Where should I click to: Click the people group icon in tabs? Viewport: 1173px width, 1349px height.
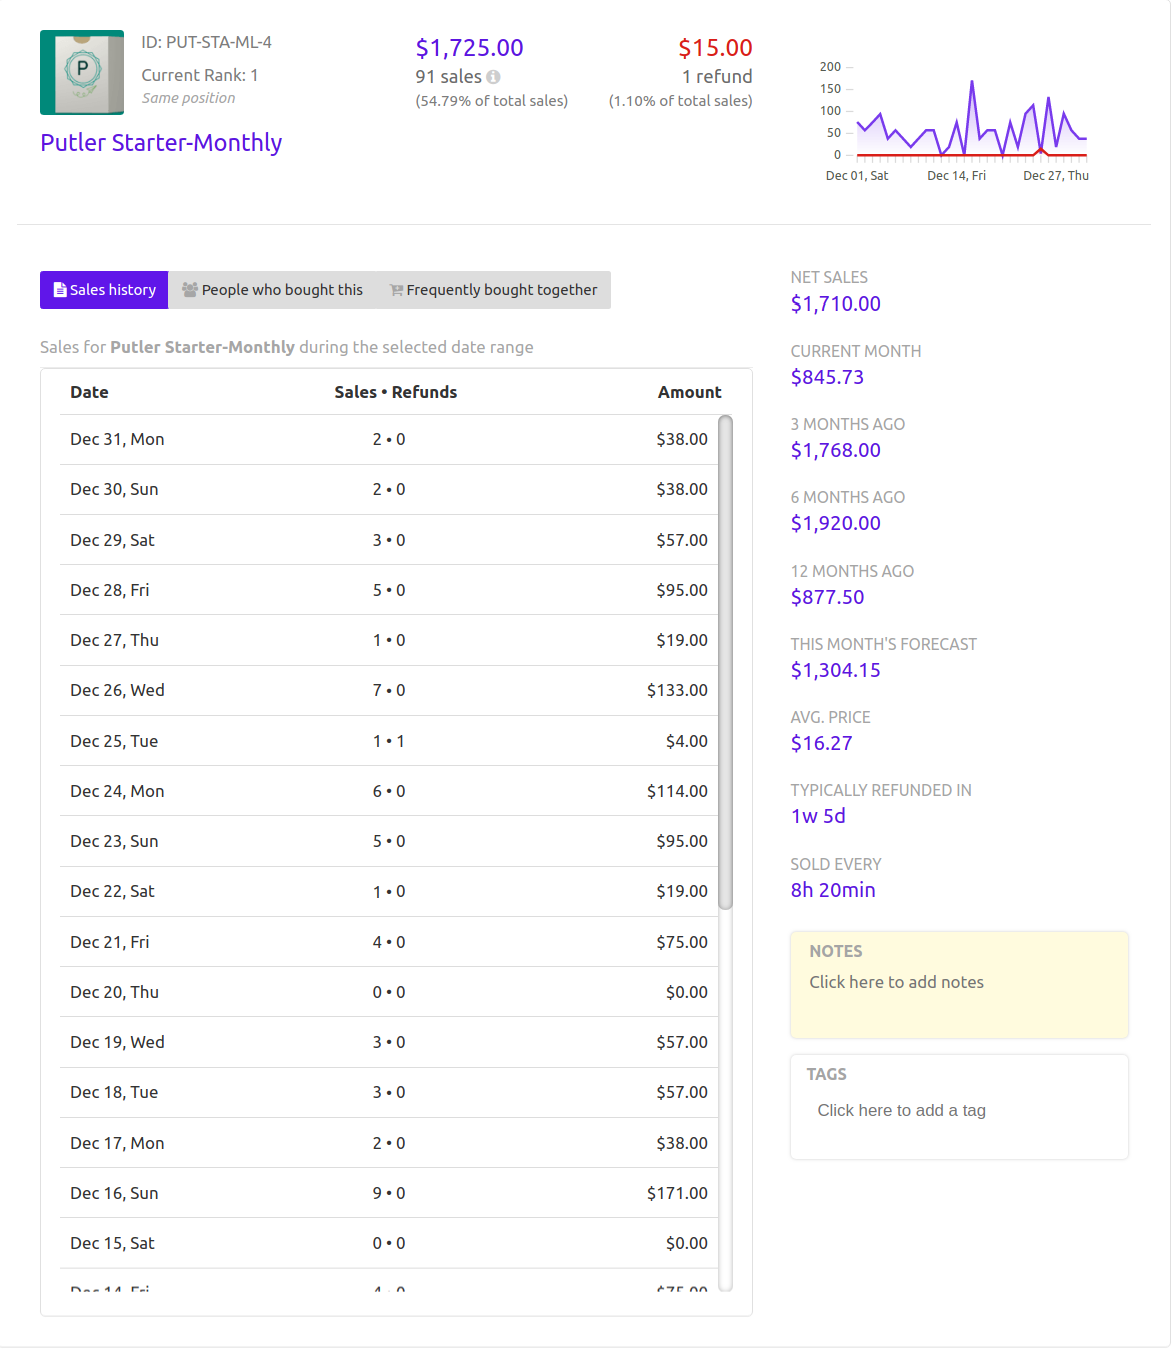tap(190, 290)
